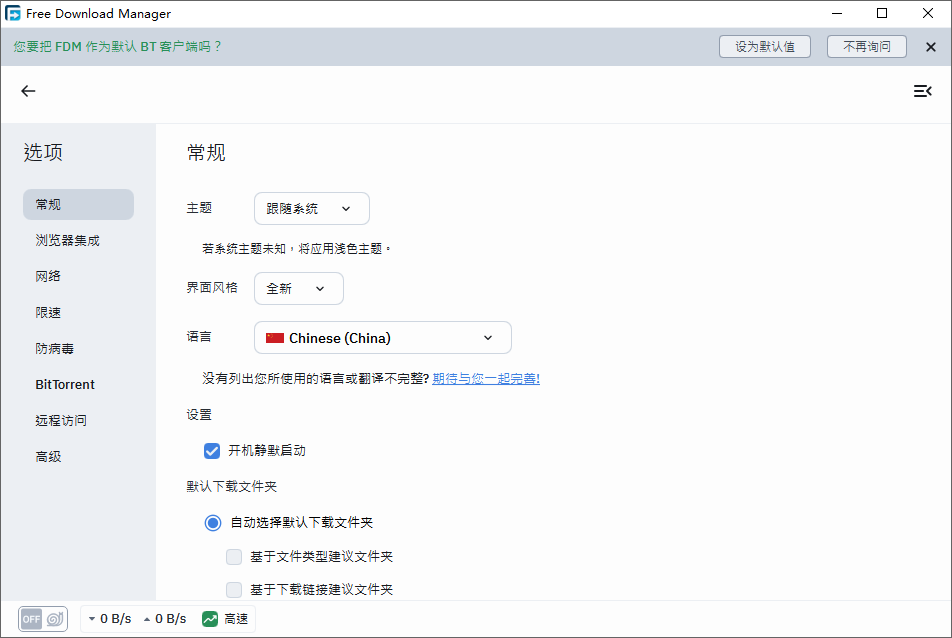952x638 pixels.
Task: Disable the 开机静默启动 checkbox
Action: coord(211,450)
